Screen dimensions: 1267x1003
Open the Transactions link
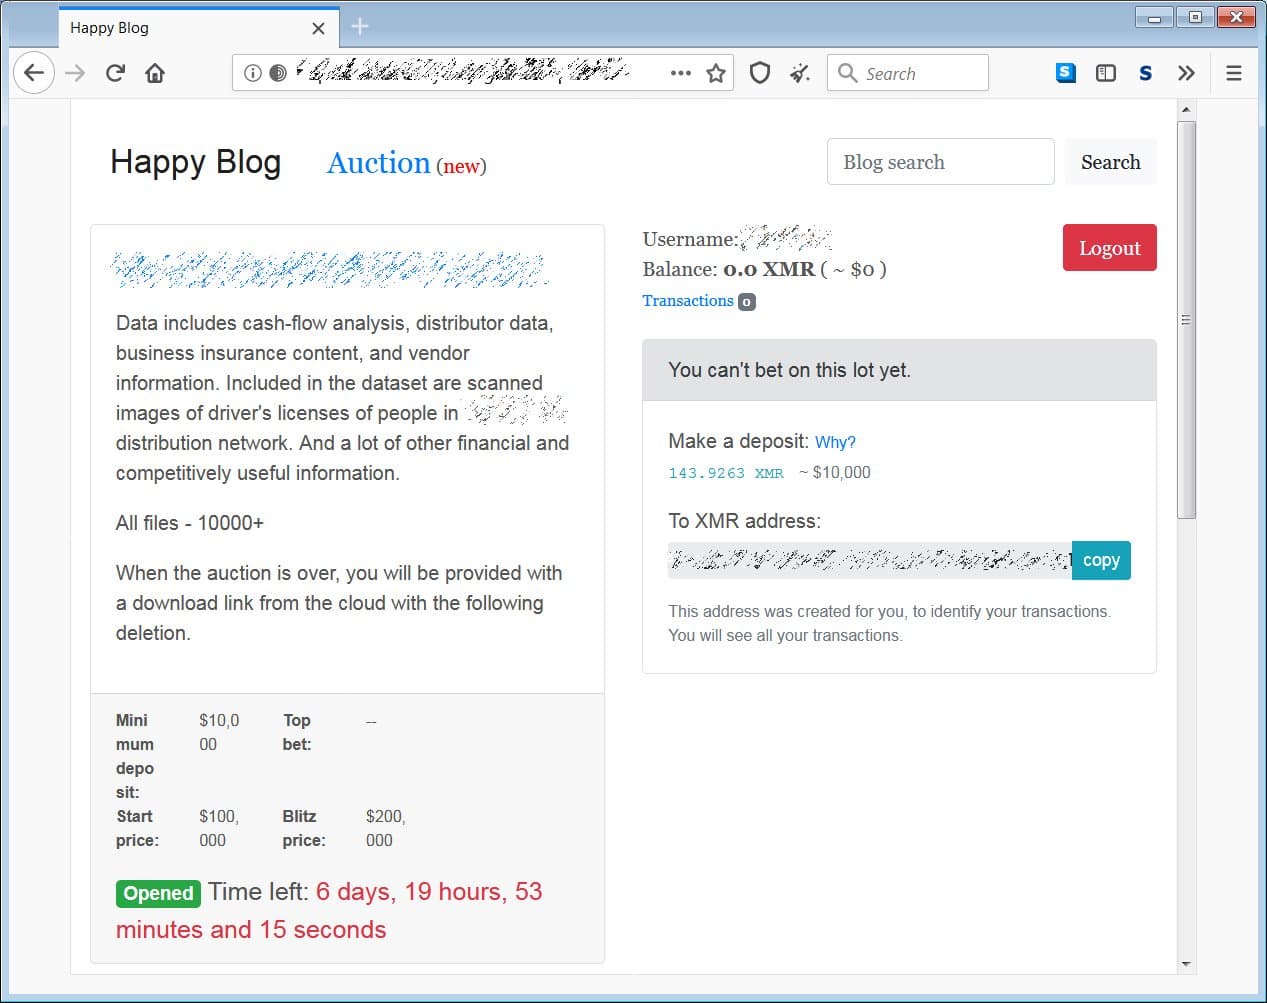pyautogui.click(x=688, y=301)
